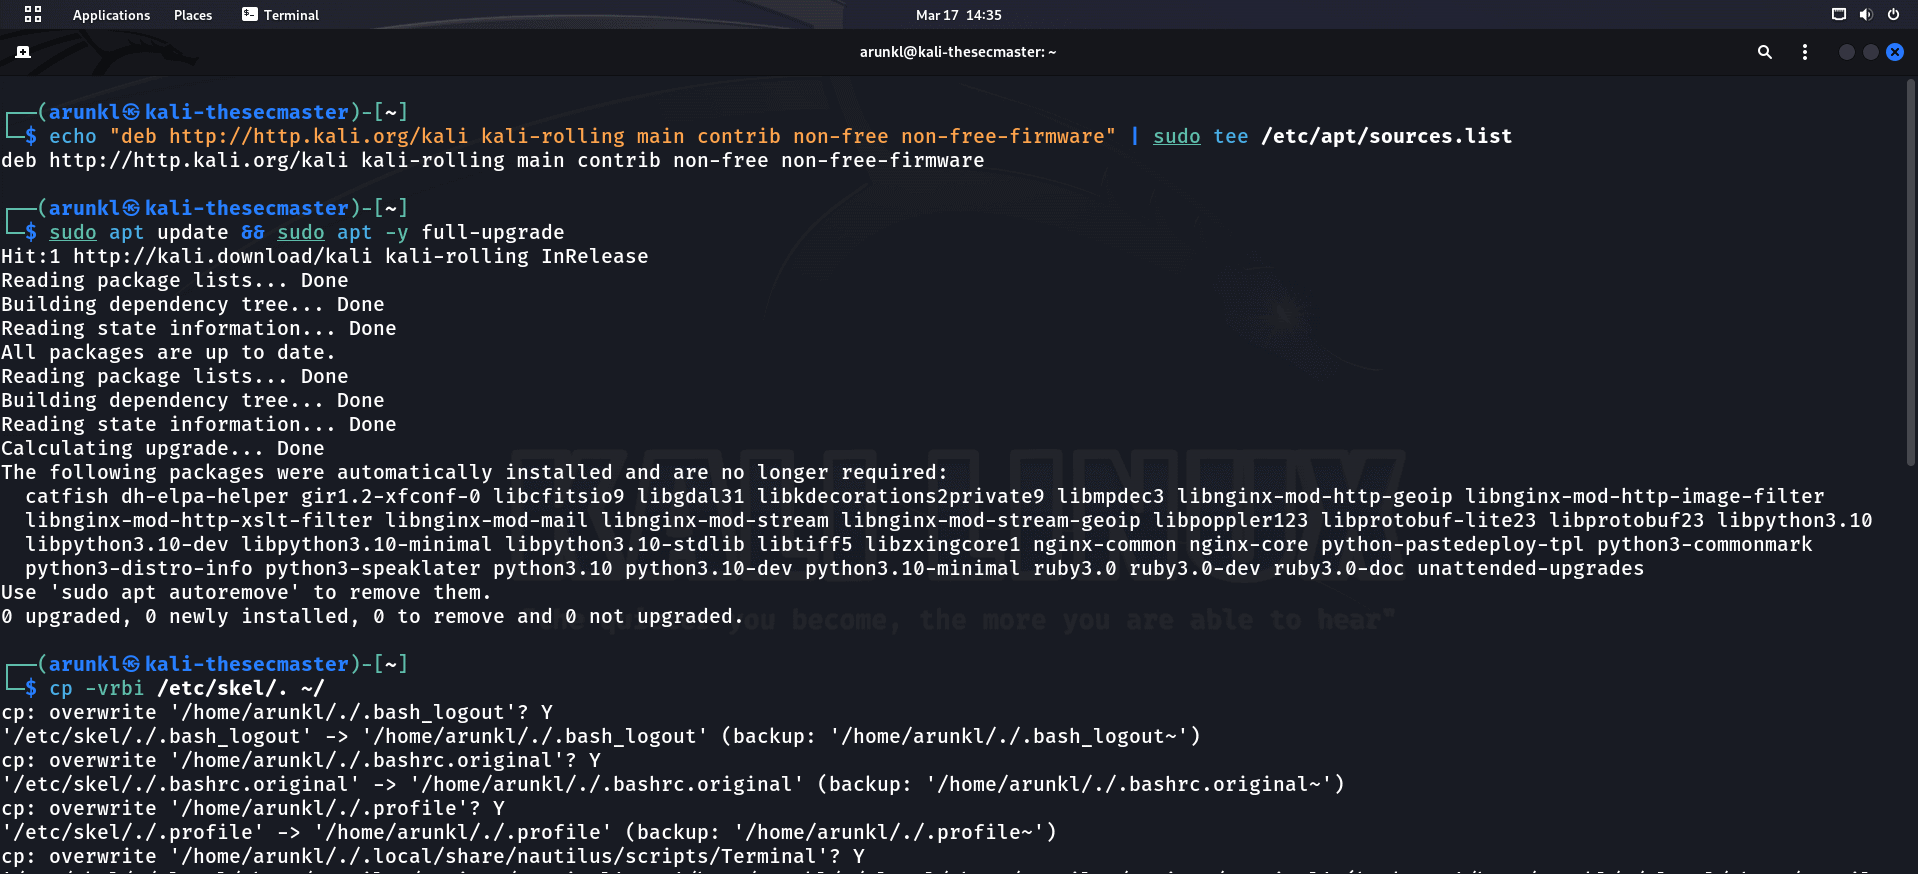This screenshot has height=874, width=1918.
Task: Open the Terminal app menu in top bar
Action: pyautogui.click(x=280, y=15)
